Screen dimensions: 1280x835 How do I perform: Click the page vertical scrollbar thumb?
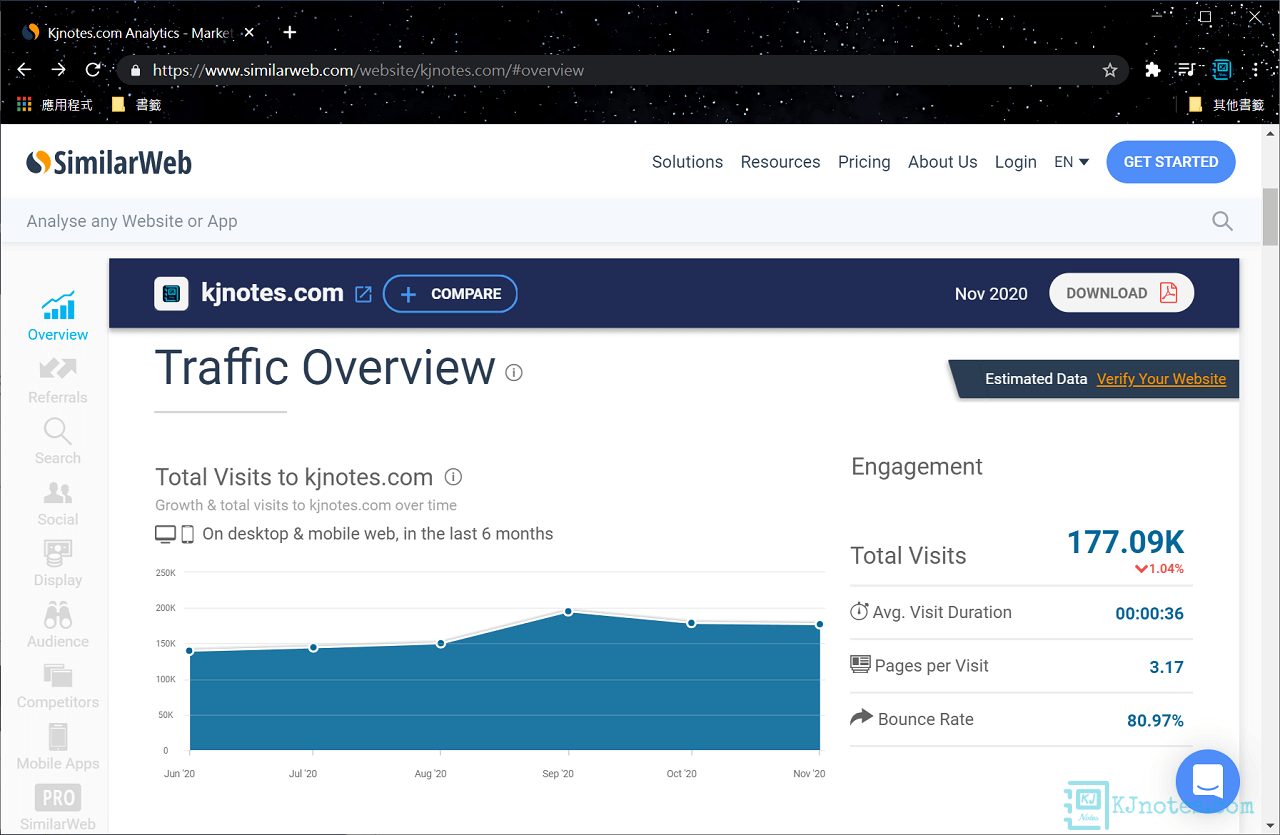tap(1270, 216)
